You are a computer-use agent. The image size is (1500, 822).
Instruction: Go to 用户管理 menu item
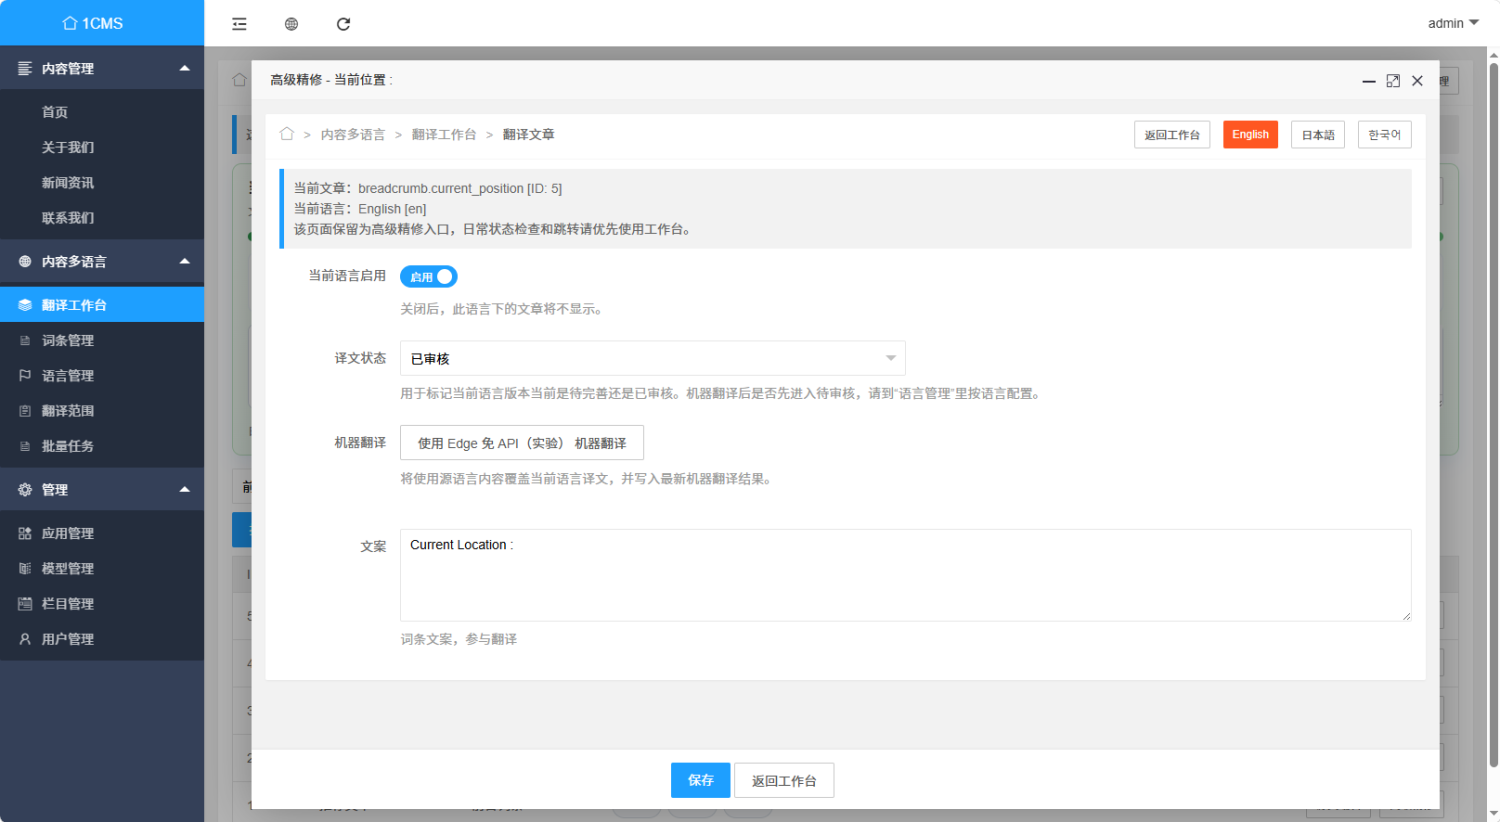click(102, 639)
